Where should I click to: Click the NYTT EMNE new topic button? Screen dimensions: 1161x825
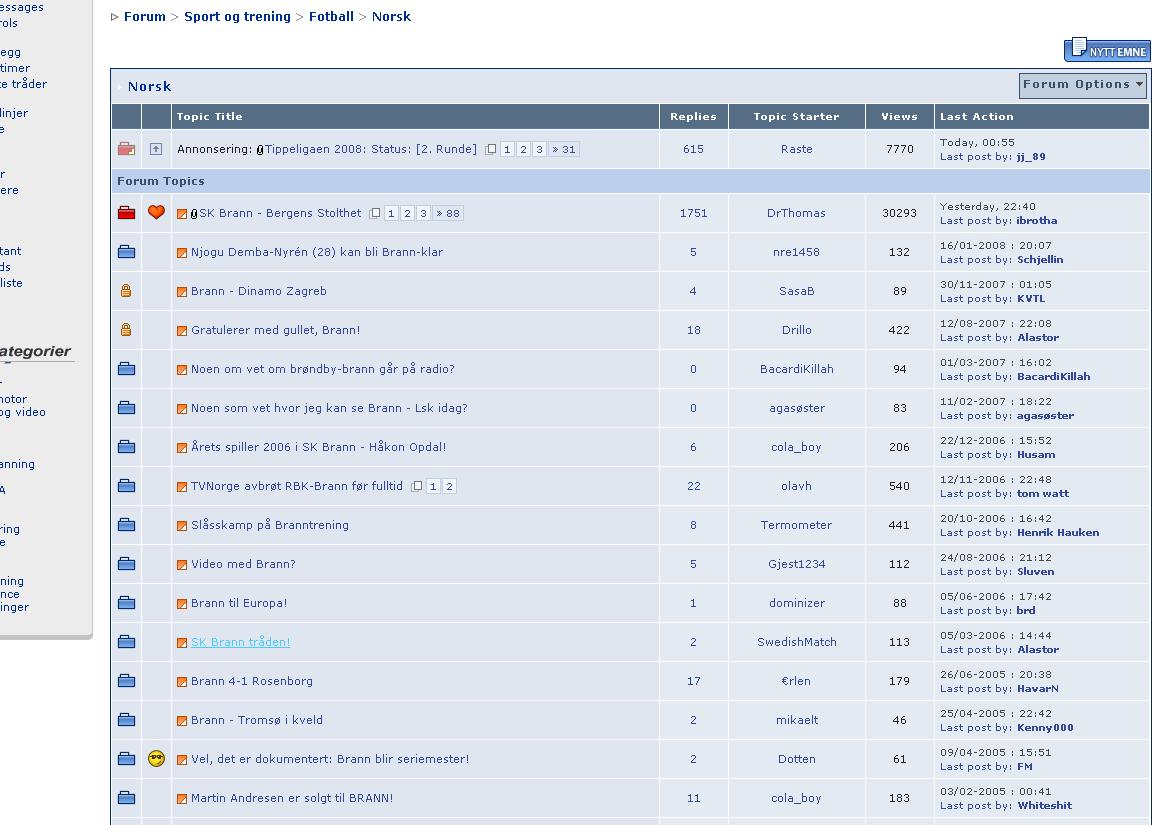tap(1107, 50)
